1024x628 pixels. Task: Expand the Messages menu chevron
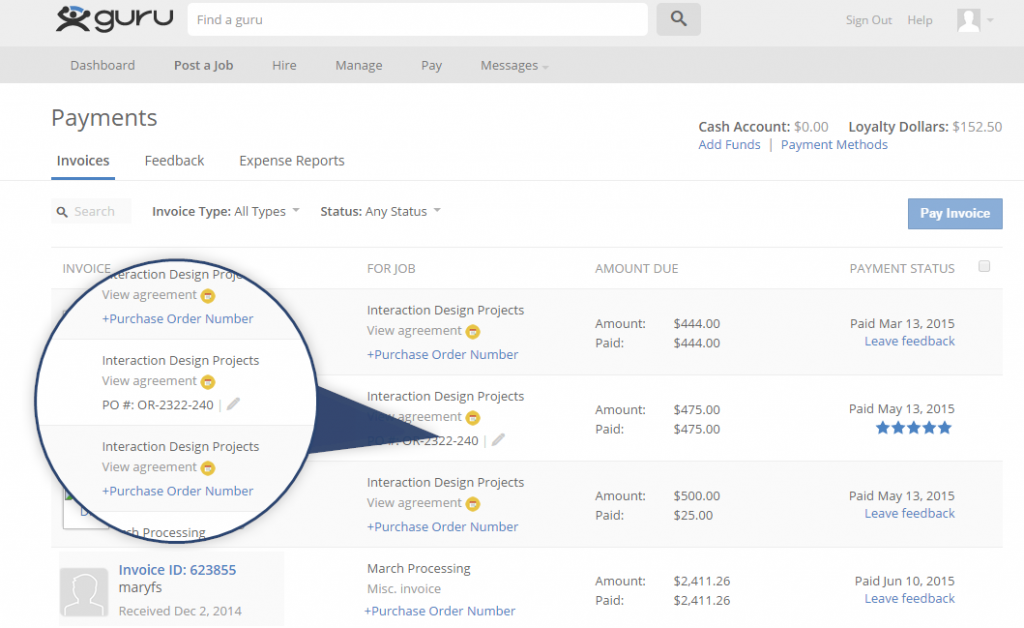click(x=544, y=66)
